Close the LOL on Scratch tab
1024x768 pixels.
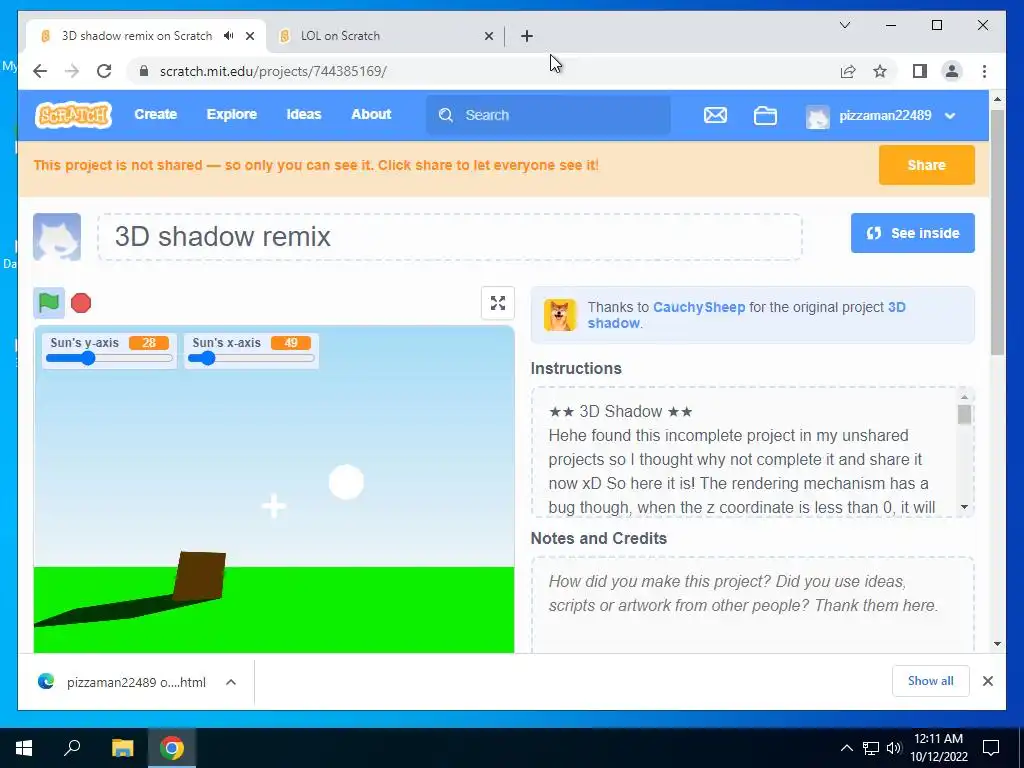[488, 36]
